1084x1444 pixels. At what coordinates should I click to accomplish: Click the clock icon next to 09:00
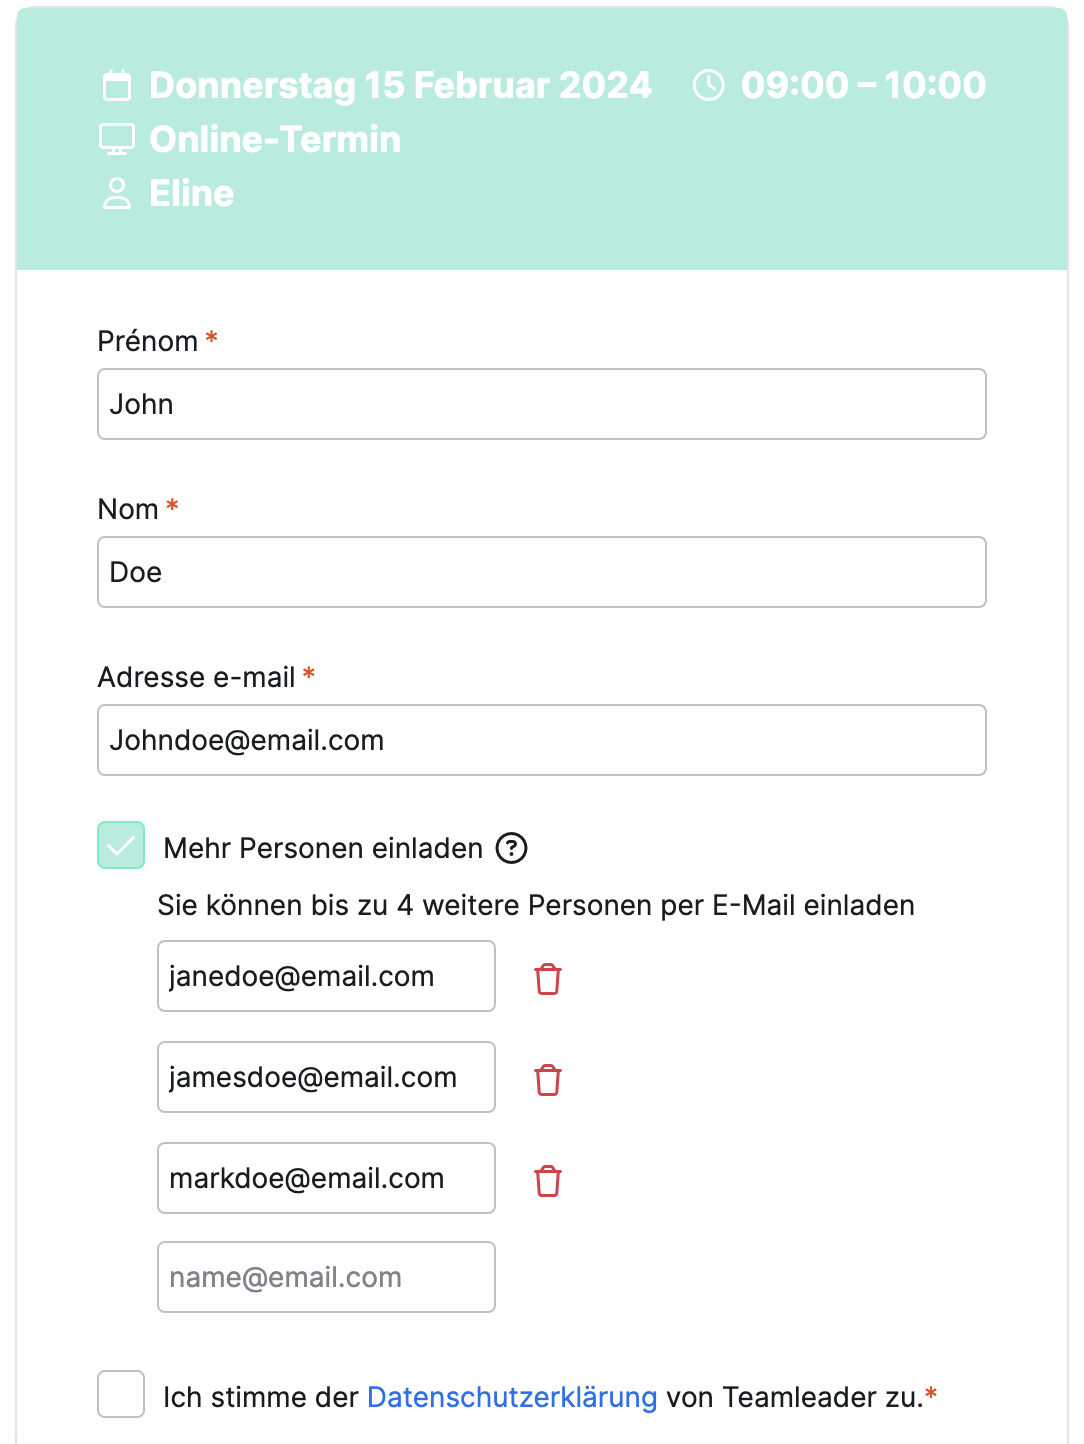coord(709,86)
